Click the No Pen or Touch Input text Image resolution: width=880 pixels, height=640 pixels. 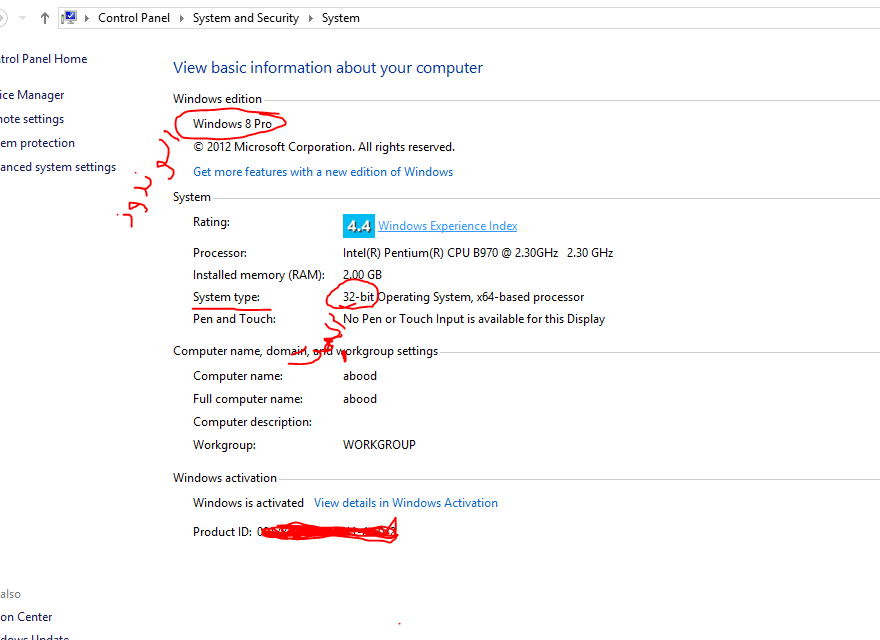coord(474,319)
